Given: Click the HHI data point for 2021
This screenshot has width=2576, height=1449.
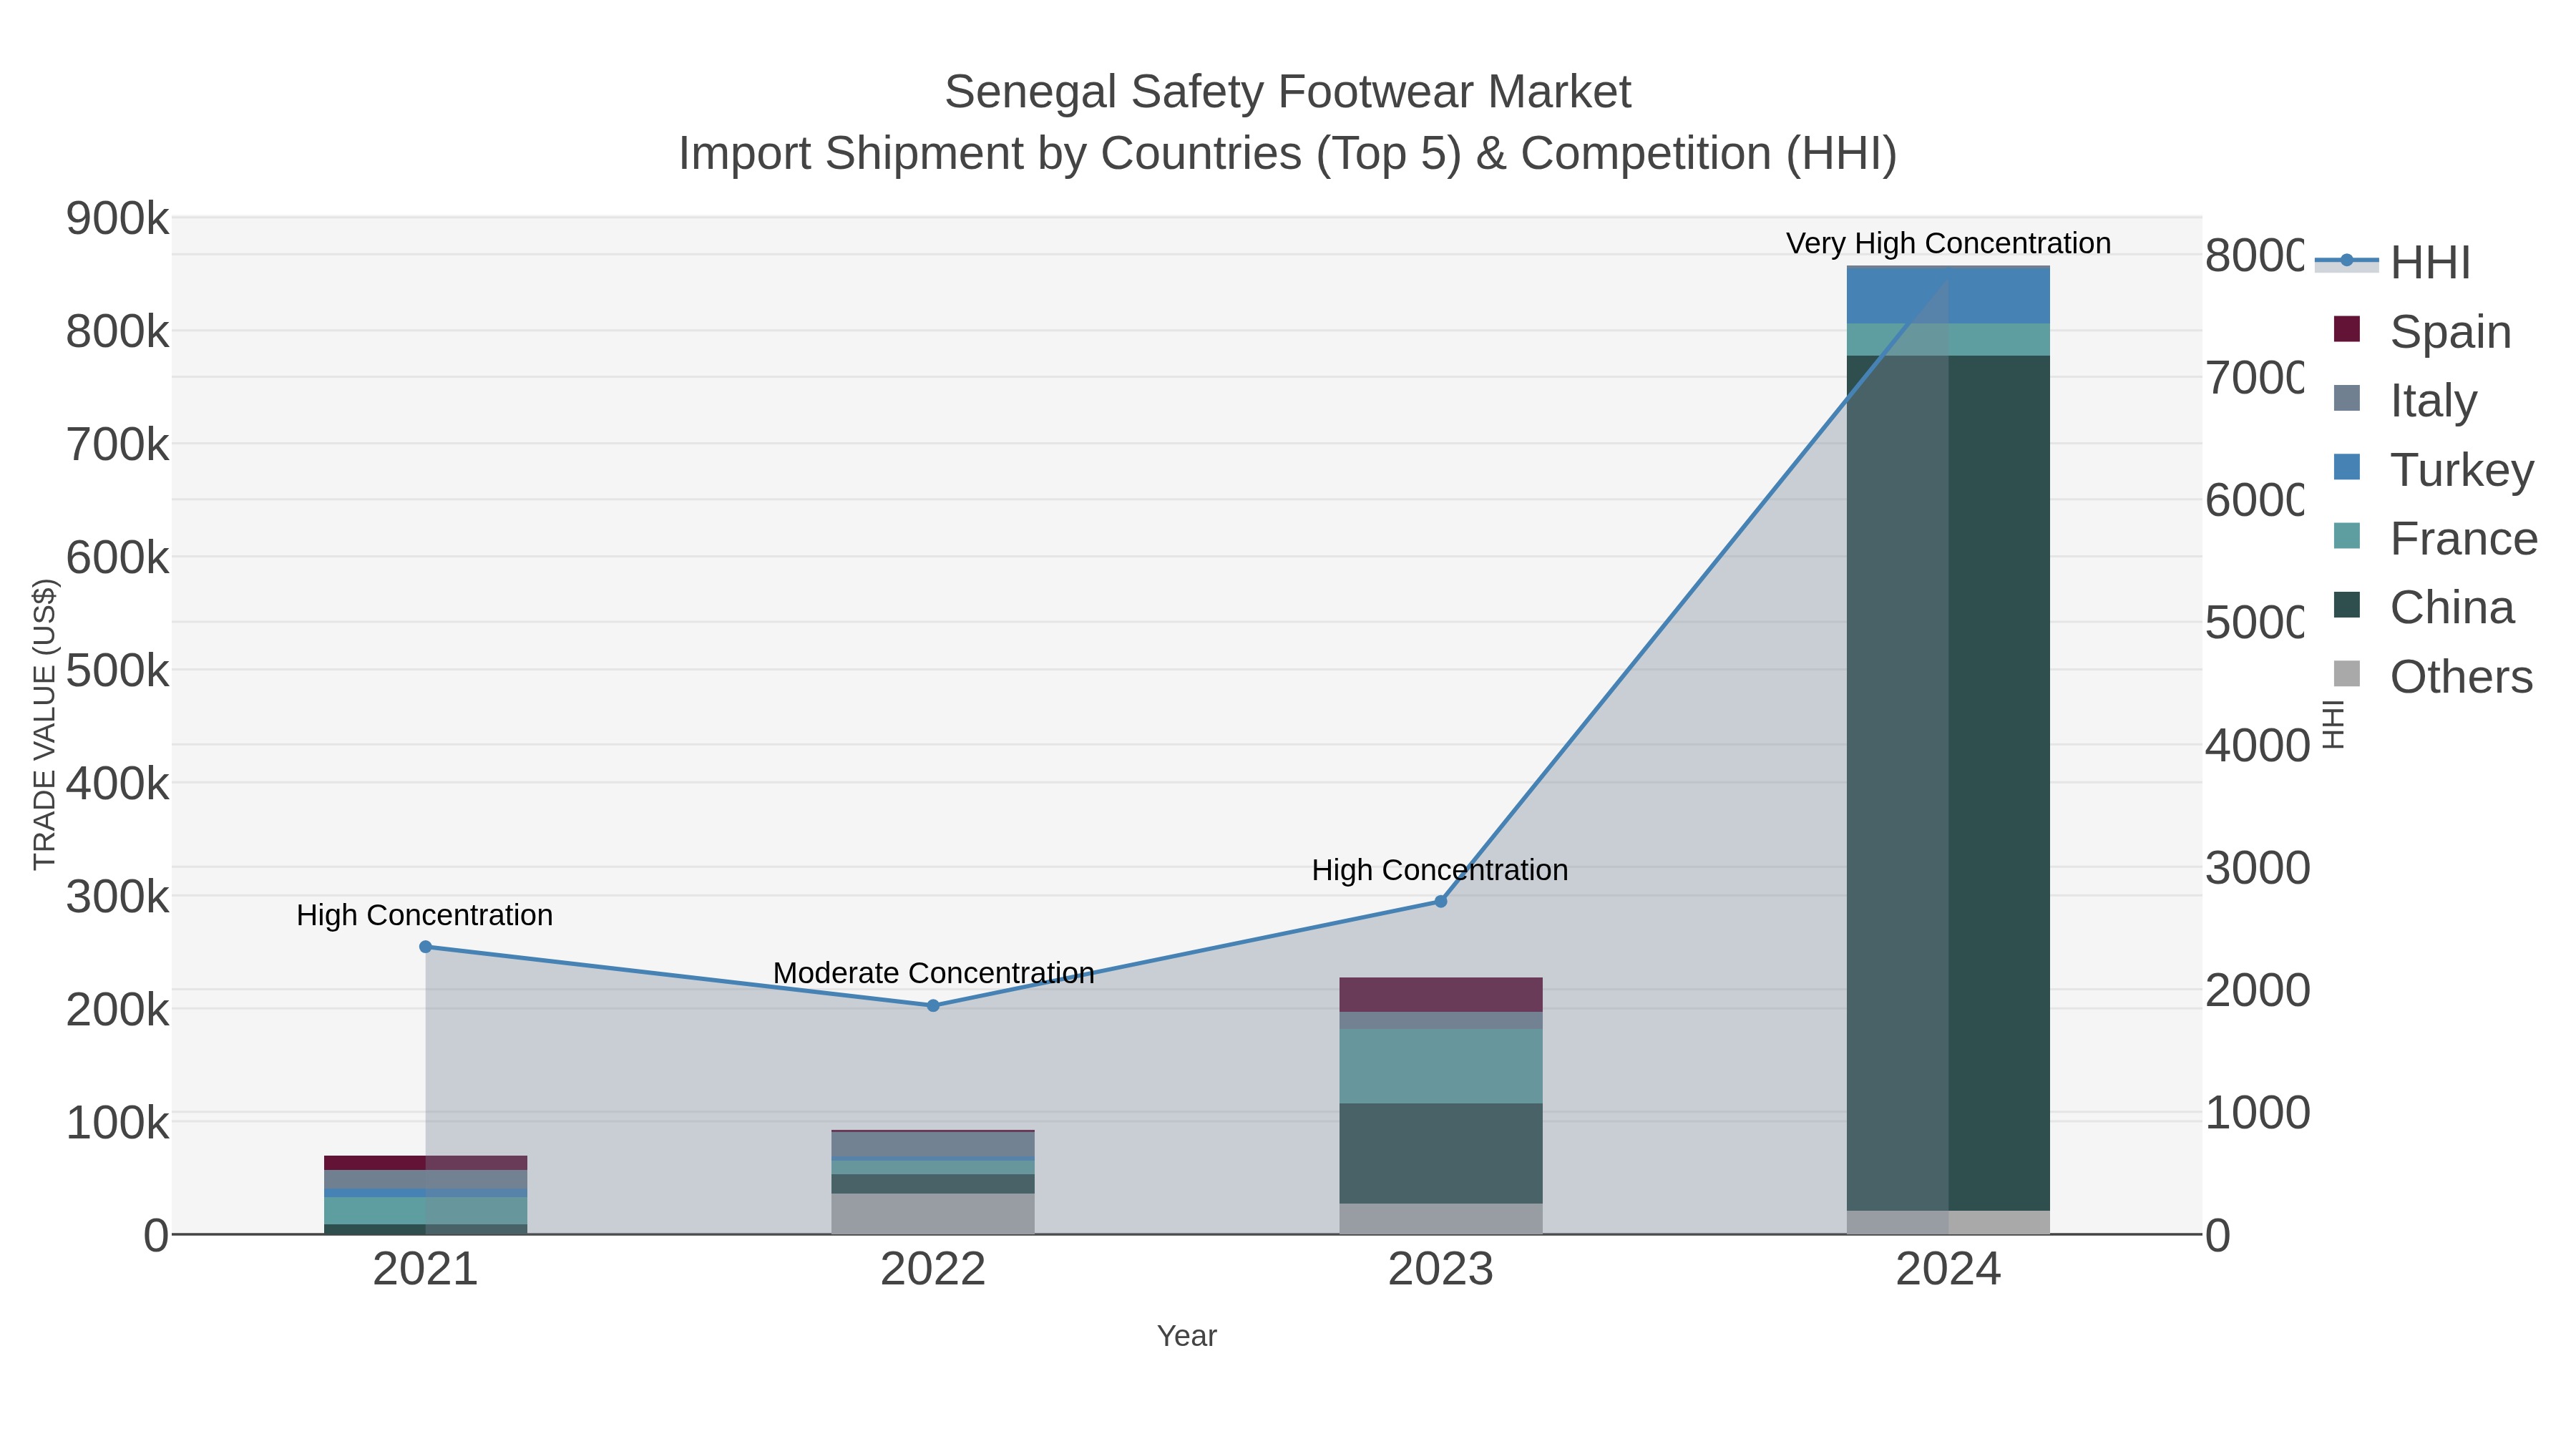Looking at the screenshot, I should (x=425, y=946).
